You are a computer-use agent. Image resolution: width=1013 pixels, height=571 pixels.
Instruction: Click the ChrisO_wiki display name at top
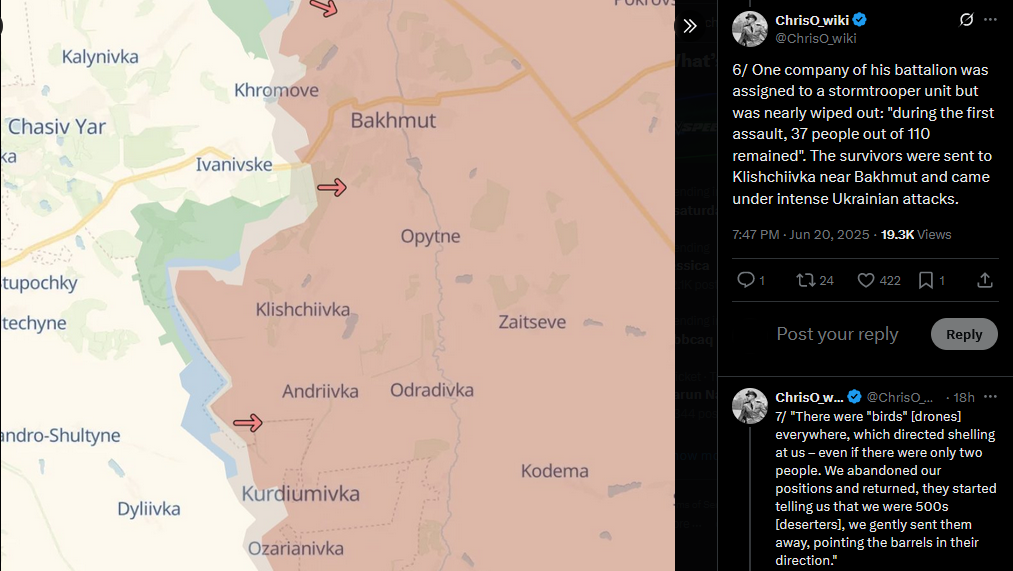(812, 20)
